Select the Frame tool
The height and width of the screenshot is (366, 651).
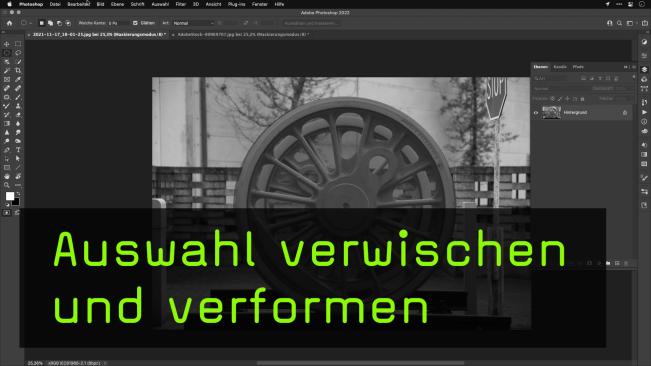click(x=7, y=79)
